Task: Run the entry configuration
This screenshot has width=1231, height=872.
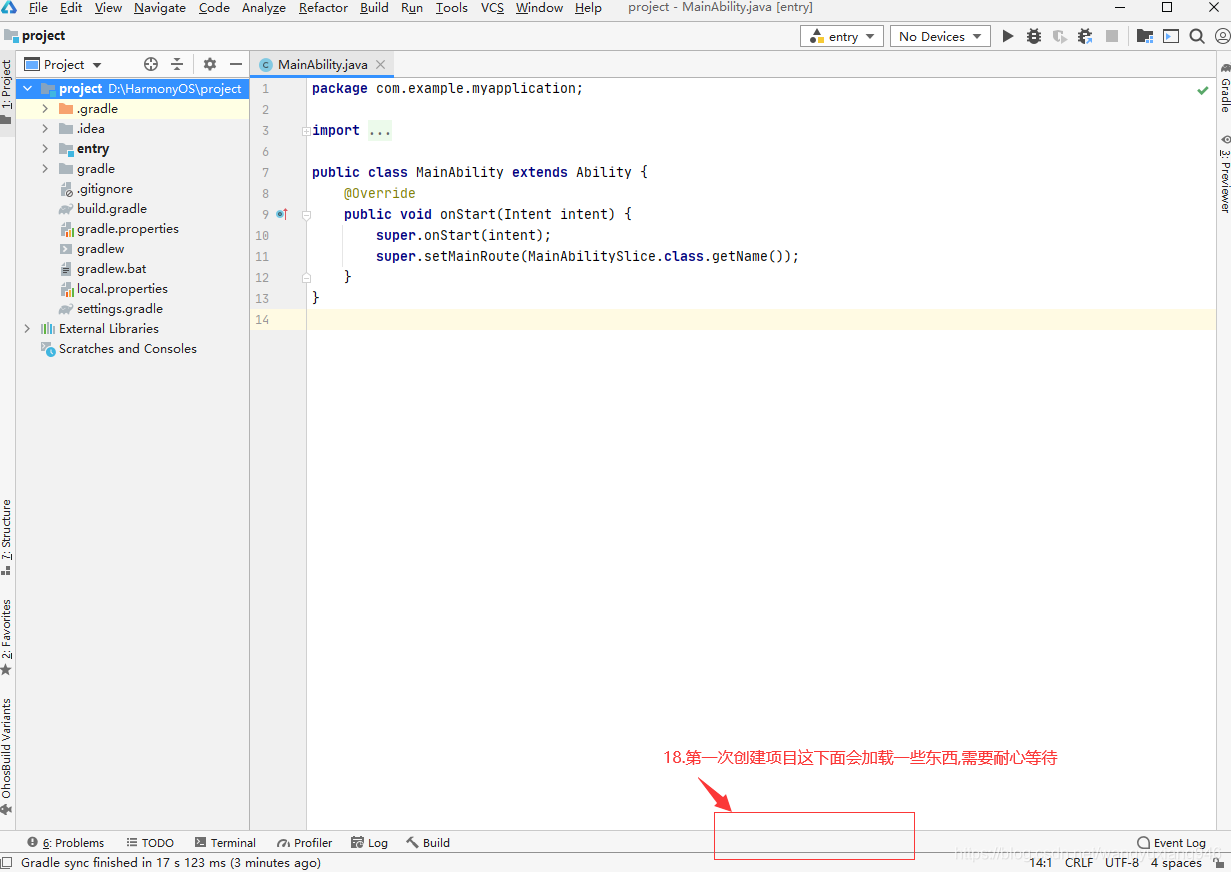Action: [1008, 36]
